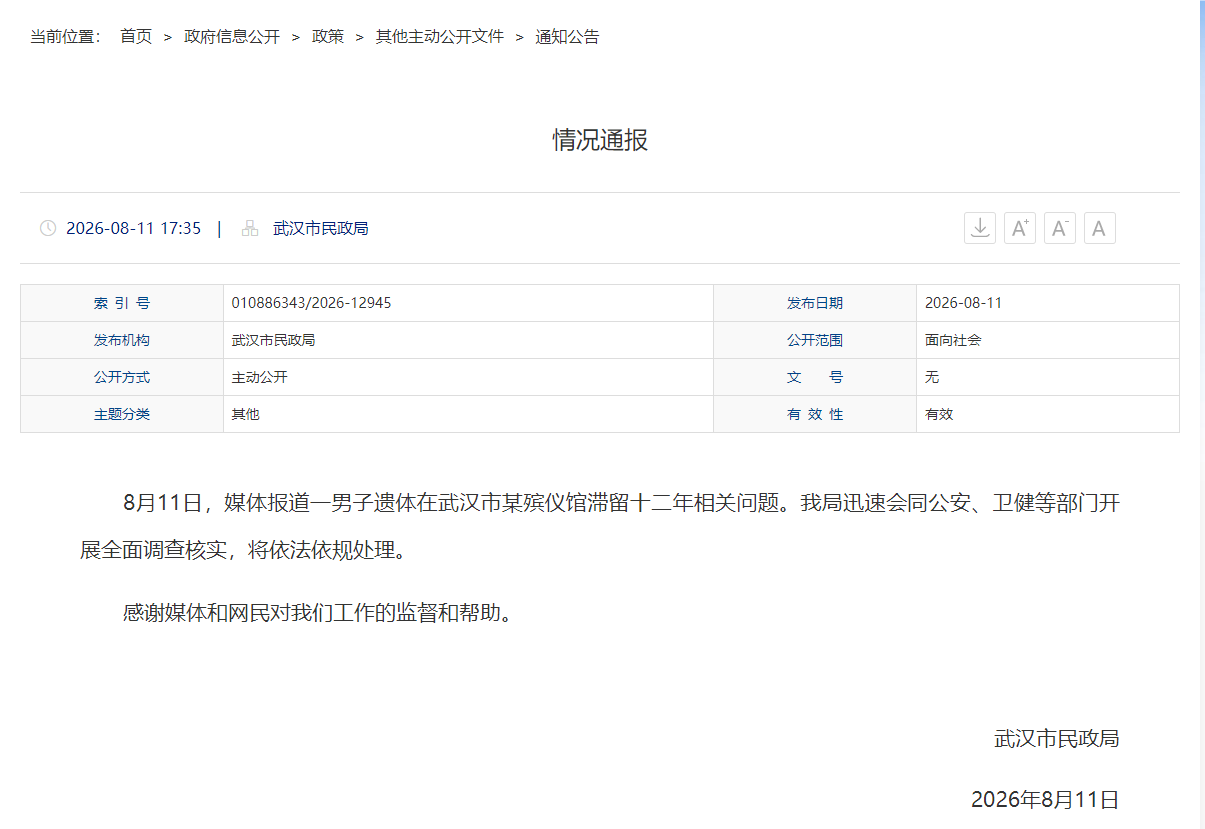
Task: Click the 2026-08-11 date cell in table
Action: [1048, 303]
